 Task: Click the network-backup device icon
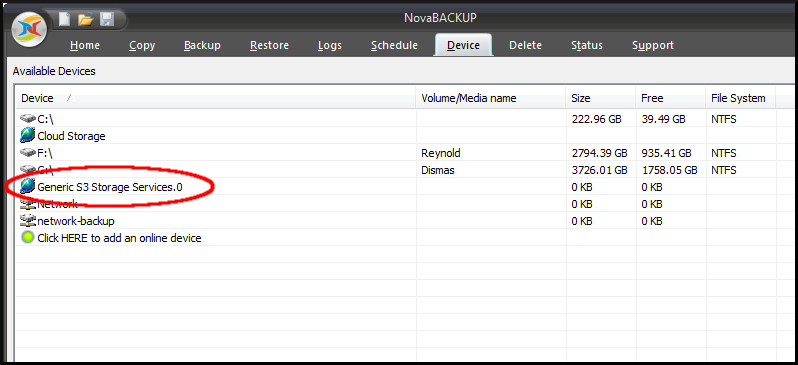[28, 221]
